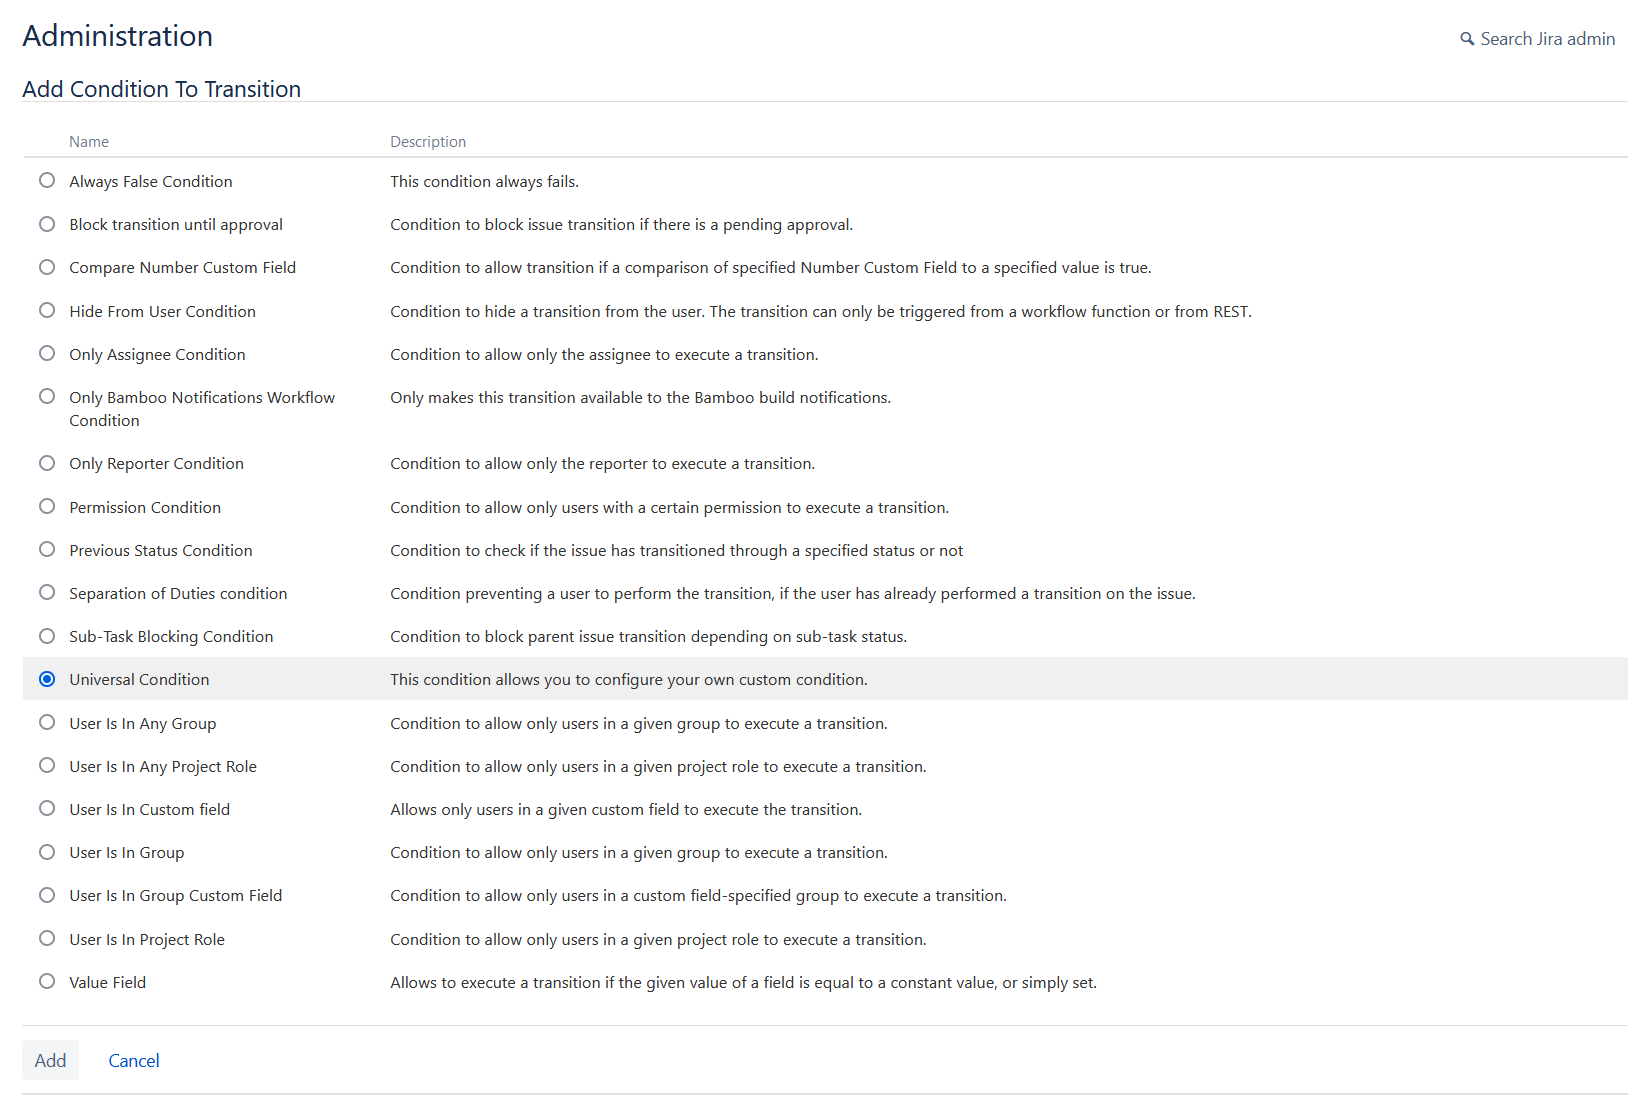This screenshot has width=1649, height=1117.
Task: Choose the Value Field radio button
Action: (x=47, y=982)
